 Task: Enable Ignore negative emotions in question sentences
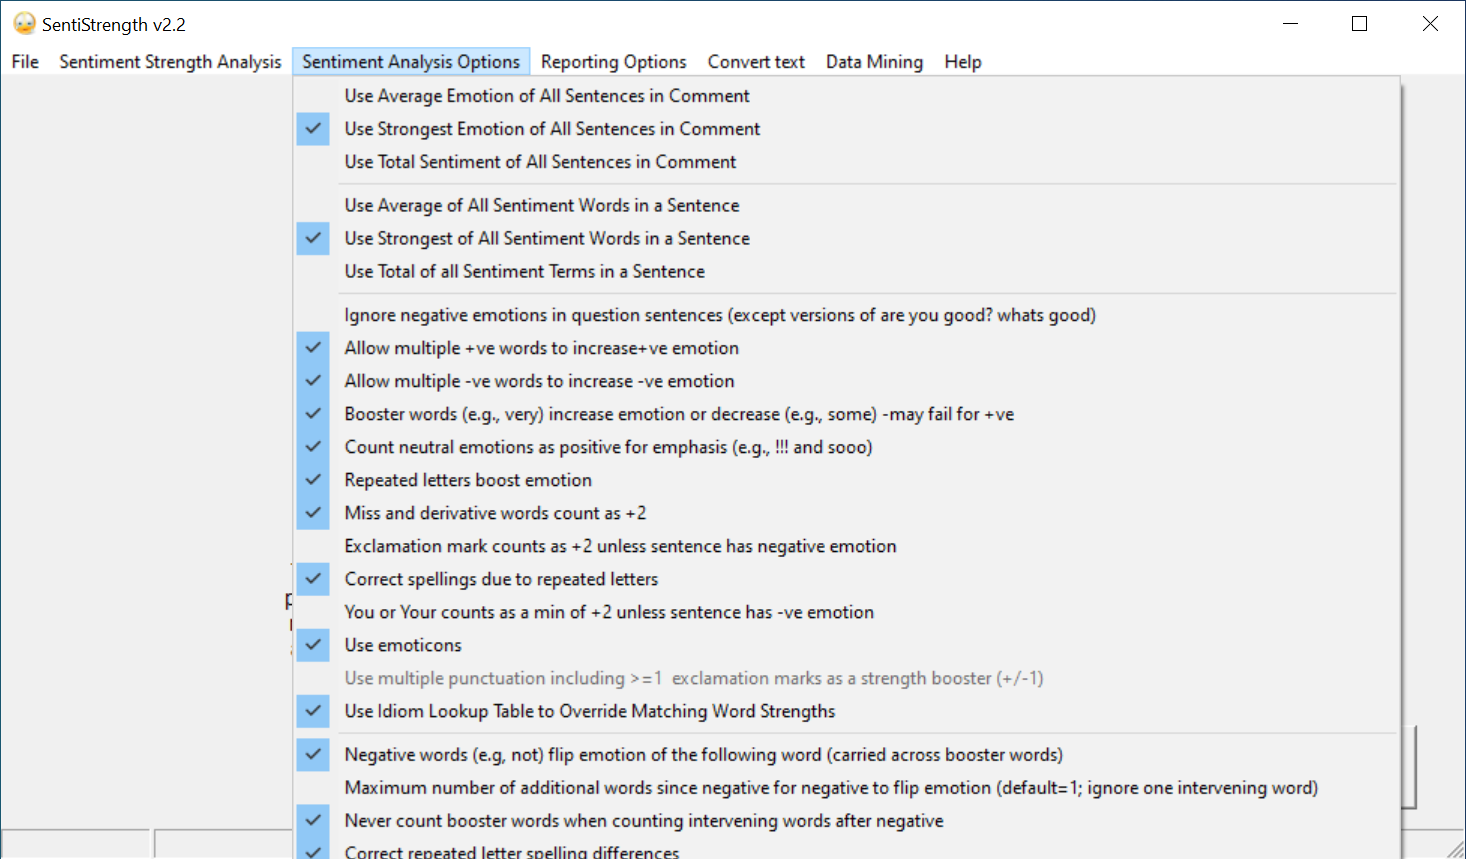719,315
